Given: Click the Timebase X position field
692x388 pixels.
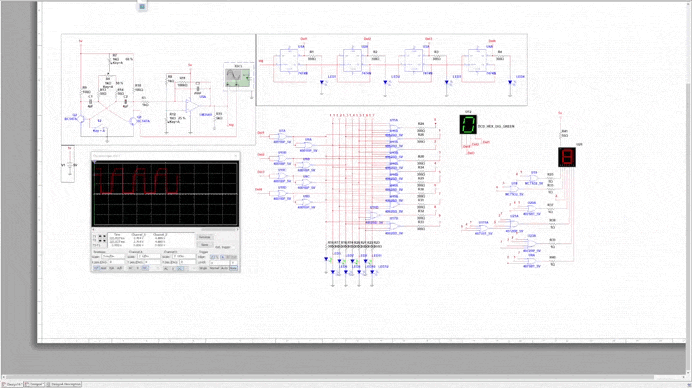Looking at the screenshot, I should 117,262.
